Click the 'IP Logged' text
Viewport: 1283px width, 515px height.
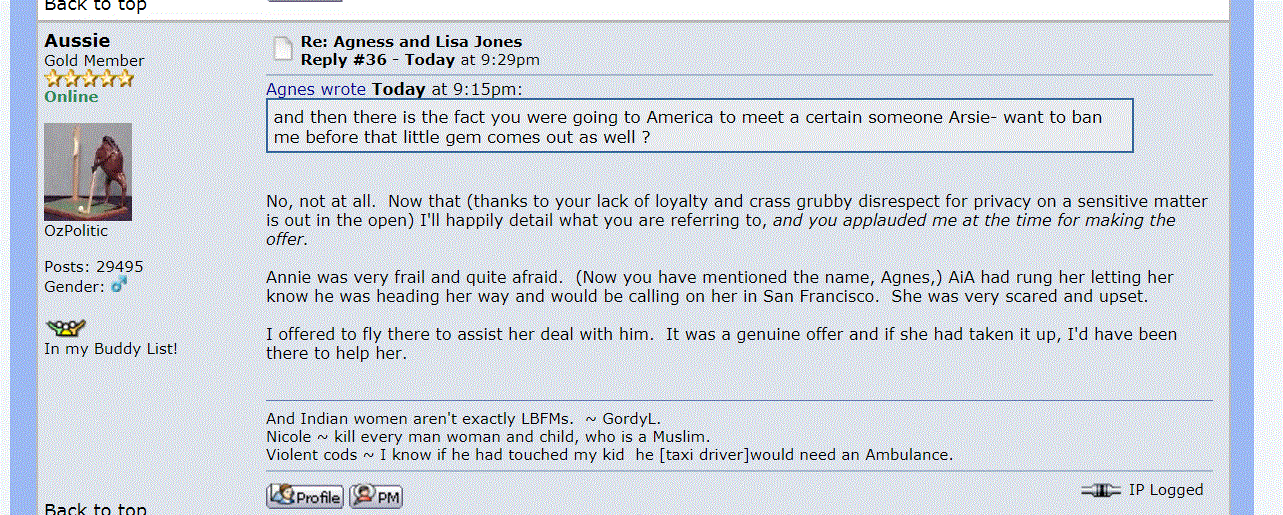click(x=1166, y=490)
